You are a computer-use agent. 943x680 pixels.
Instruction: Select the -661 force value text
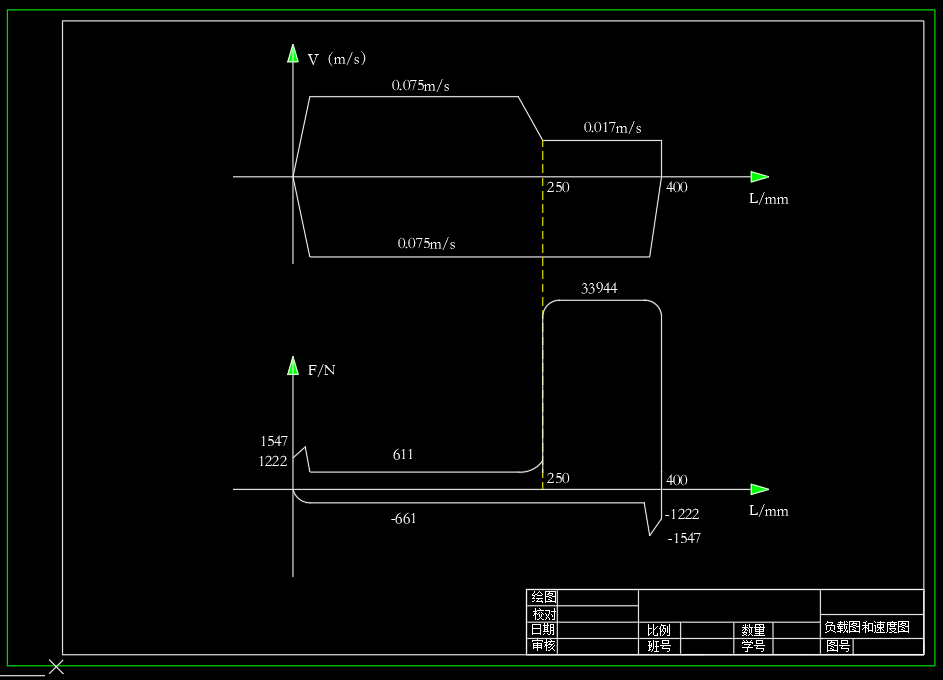[x=401, y=519]
